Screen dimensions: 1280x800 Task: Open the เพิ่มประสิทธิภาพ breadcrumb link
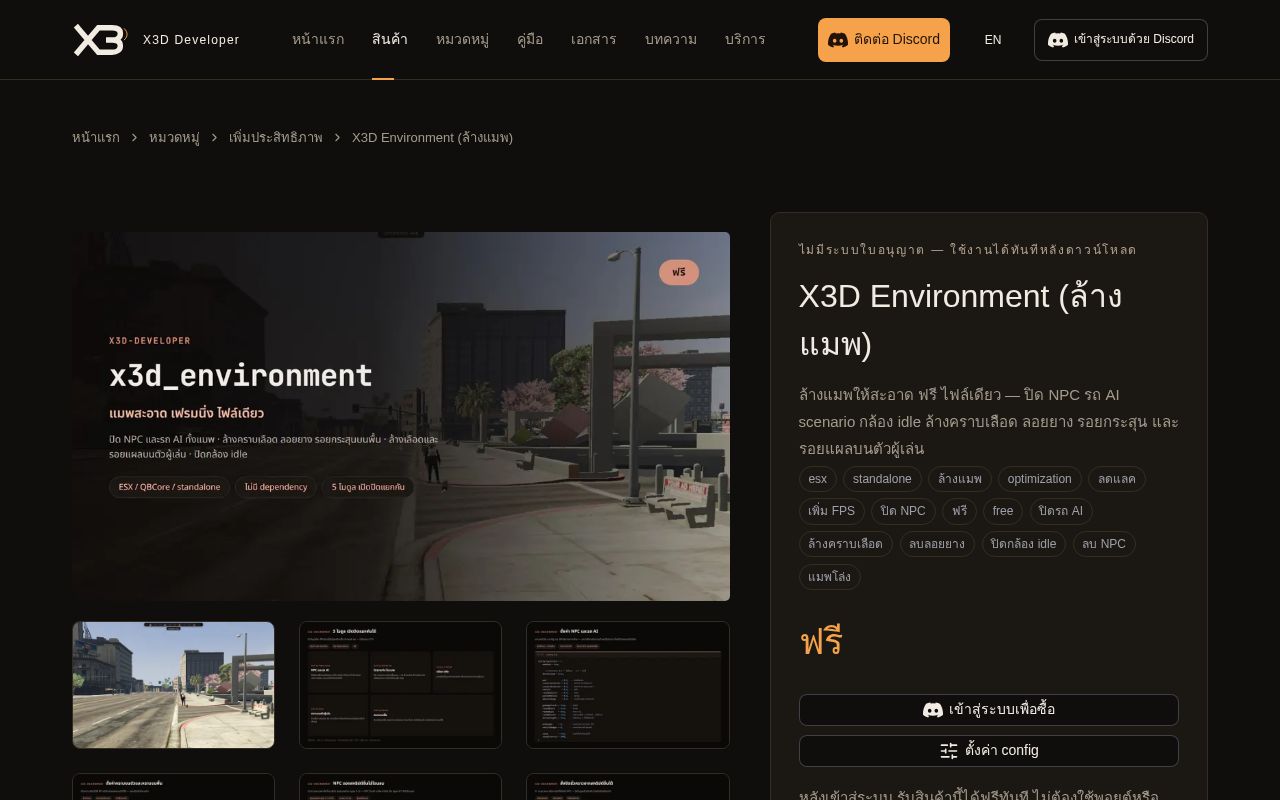[x=276, y=138]
